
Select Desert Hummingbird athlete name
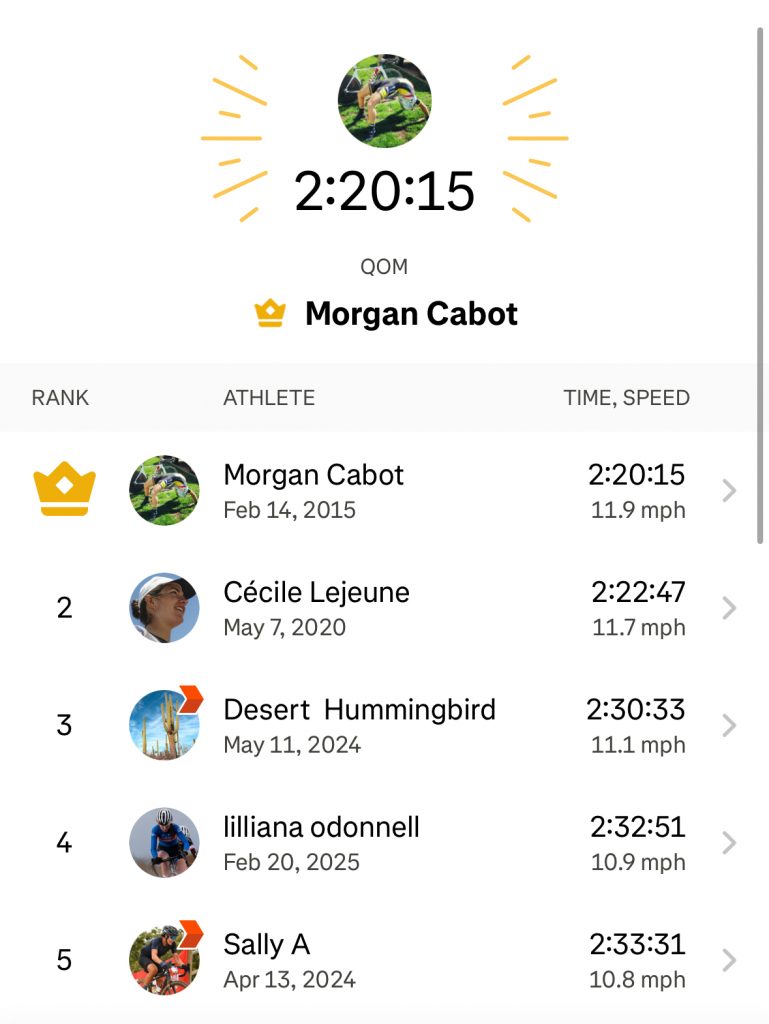point(359,710)
